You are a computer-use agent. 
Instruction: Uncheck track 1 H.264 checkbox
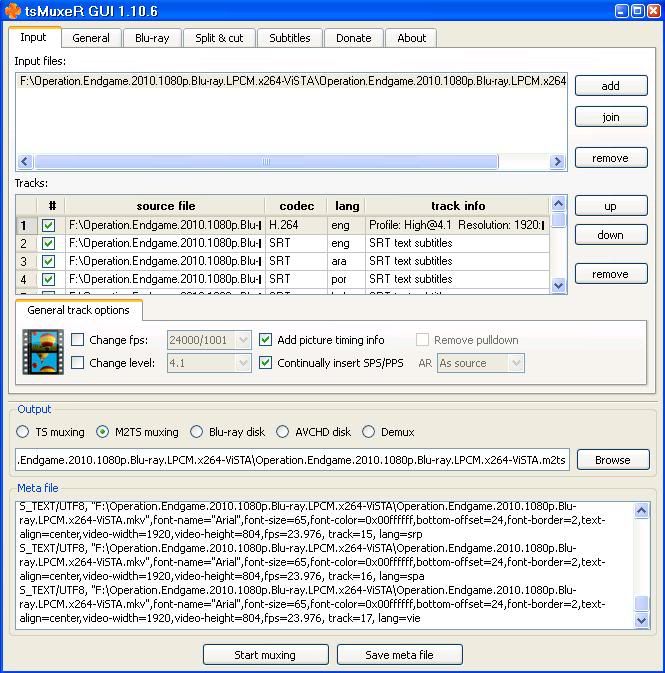49,225
